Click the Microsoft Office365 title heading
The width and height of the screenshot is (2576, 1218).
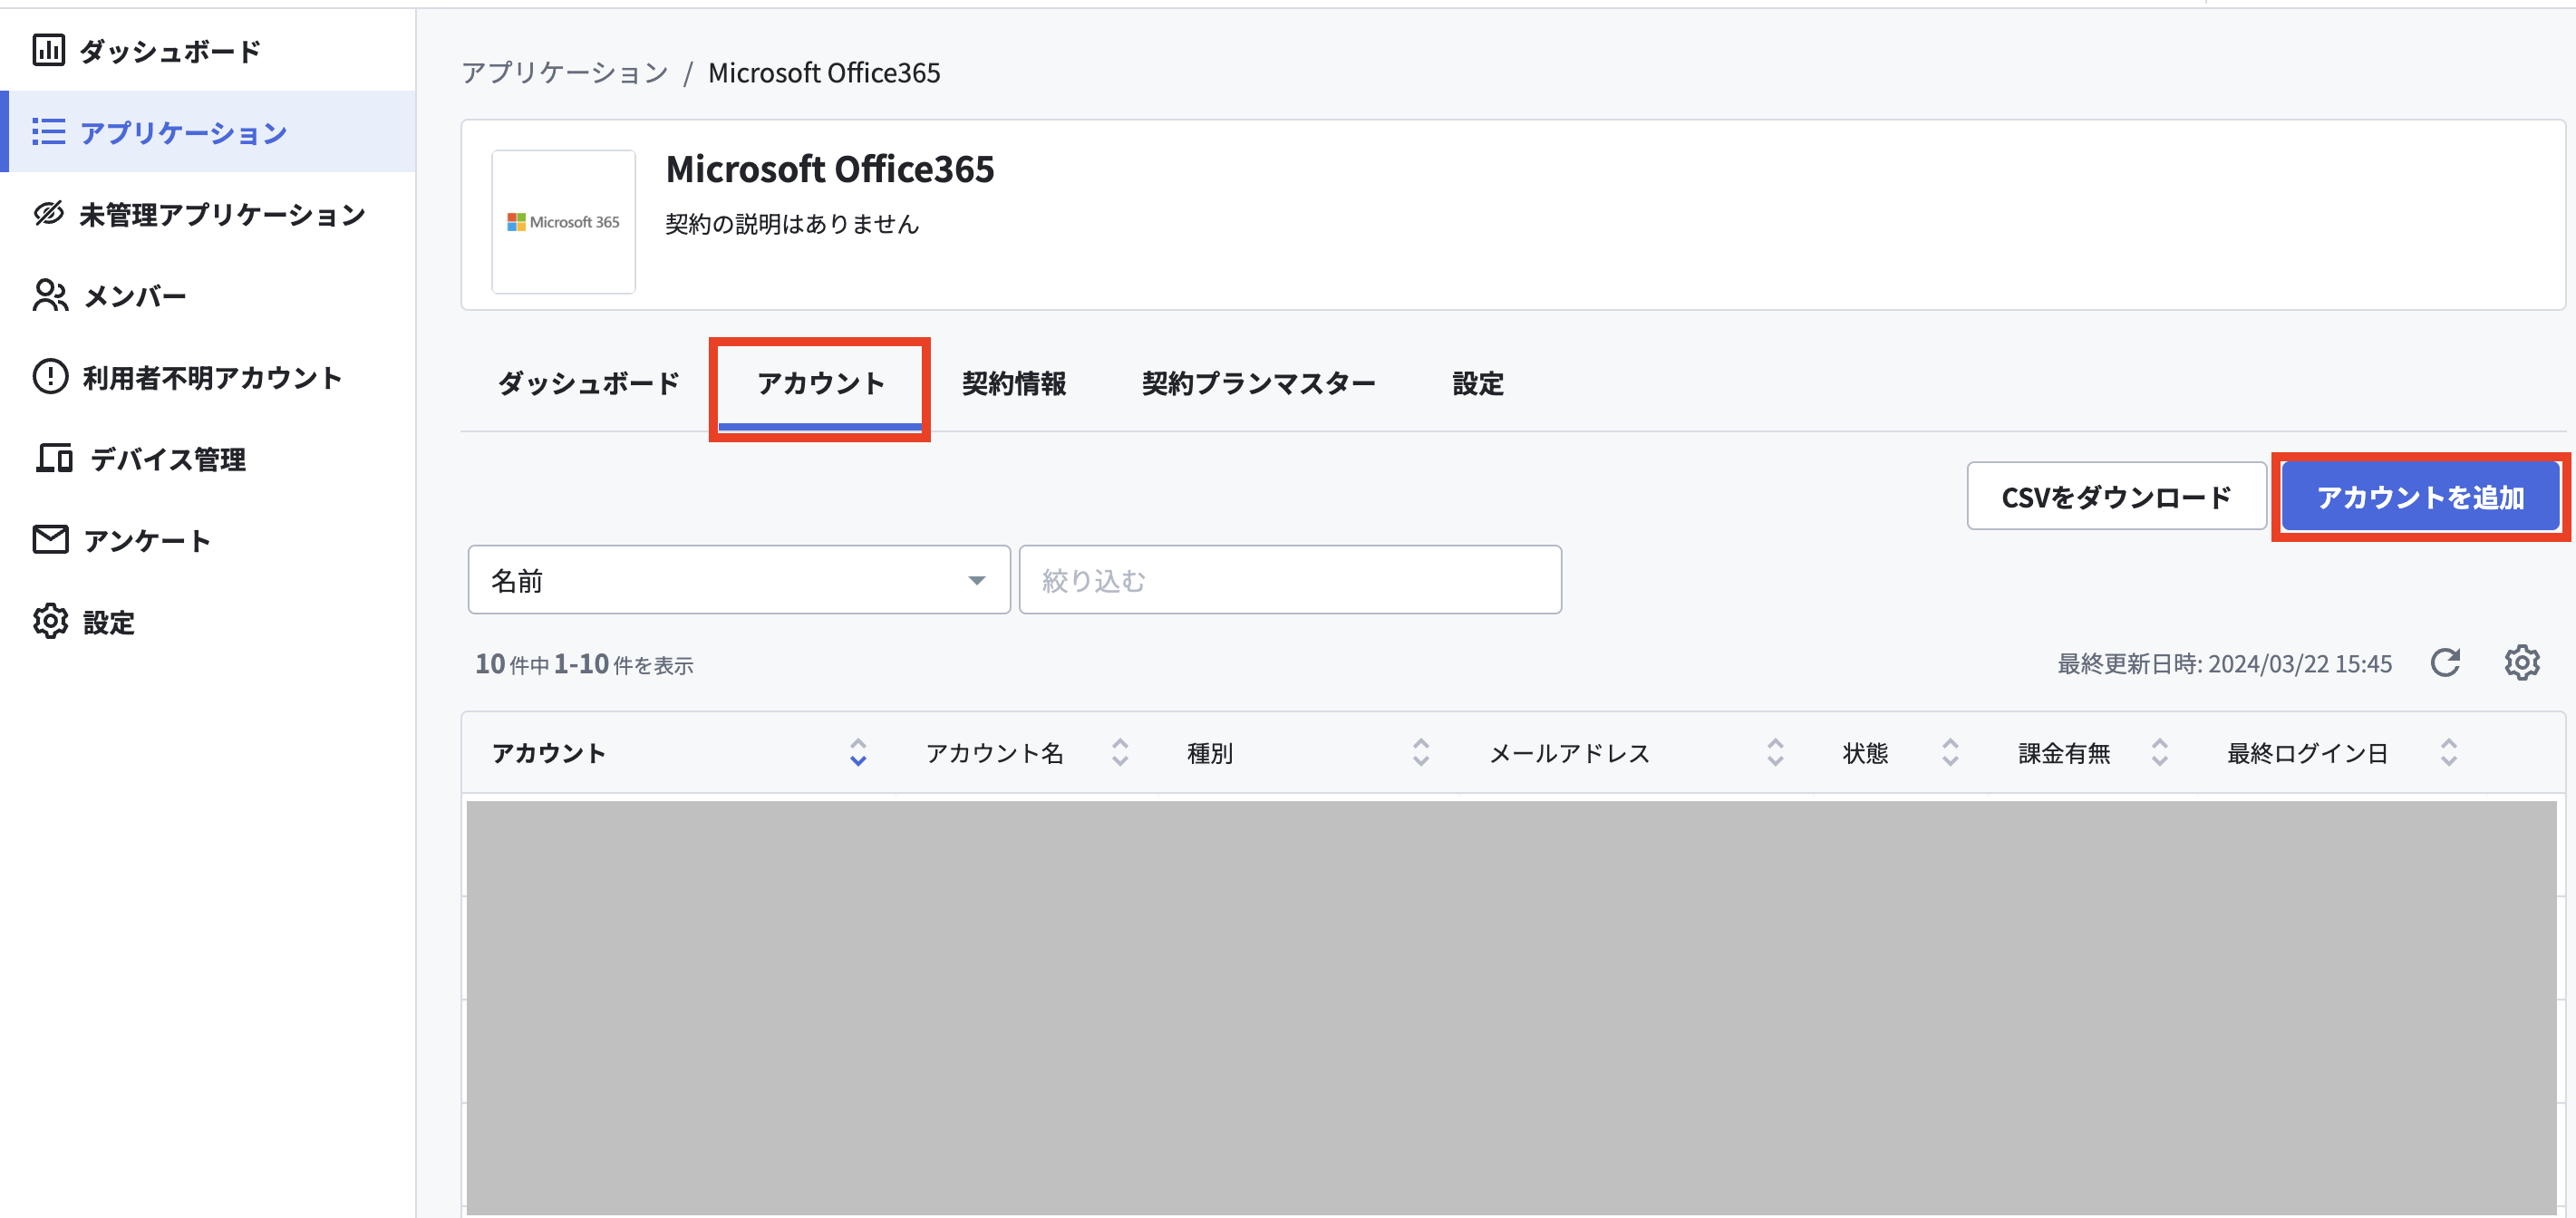point(830,169)
